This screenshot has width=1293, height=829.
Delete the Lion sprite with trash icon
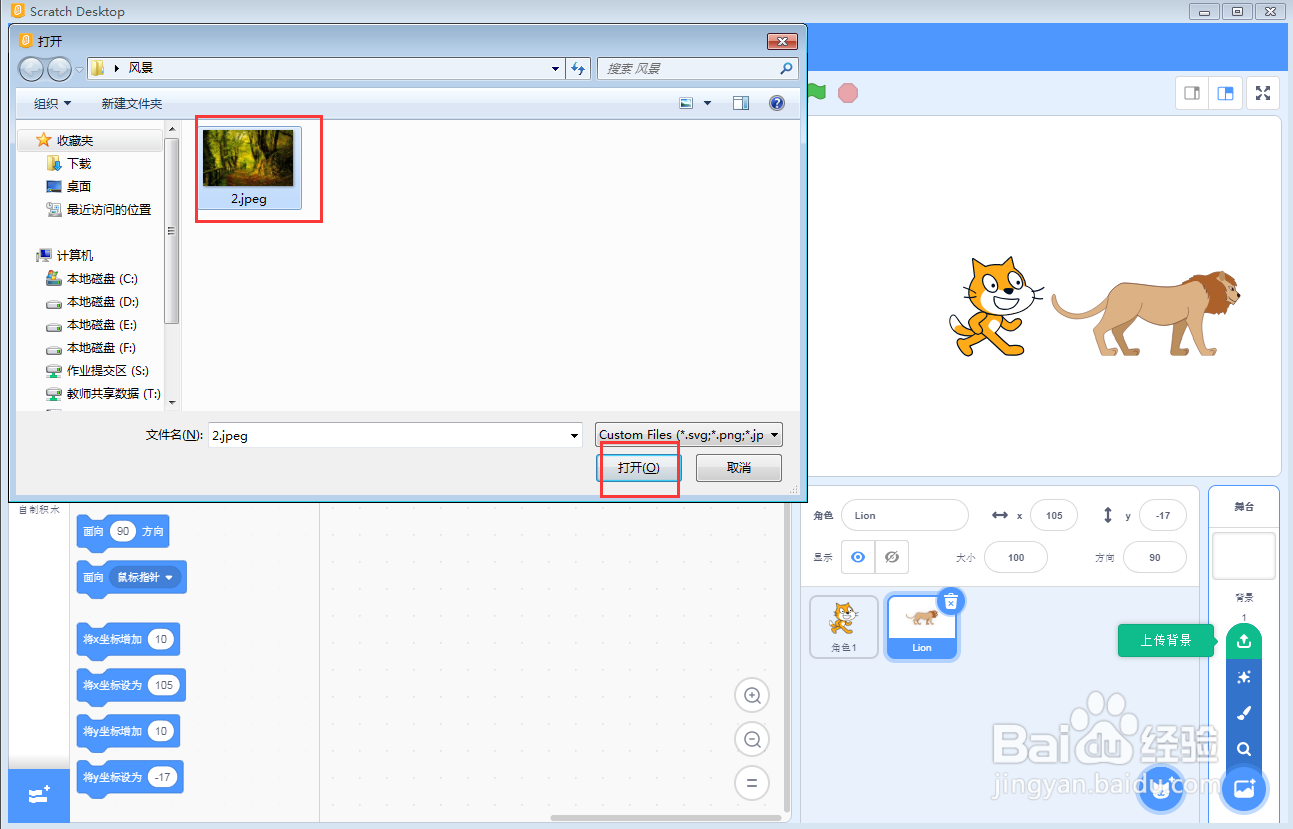coord(951,601)
